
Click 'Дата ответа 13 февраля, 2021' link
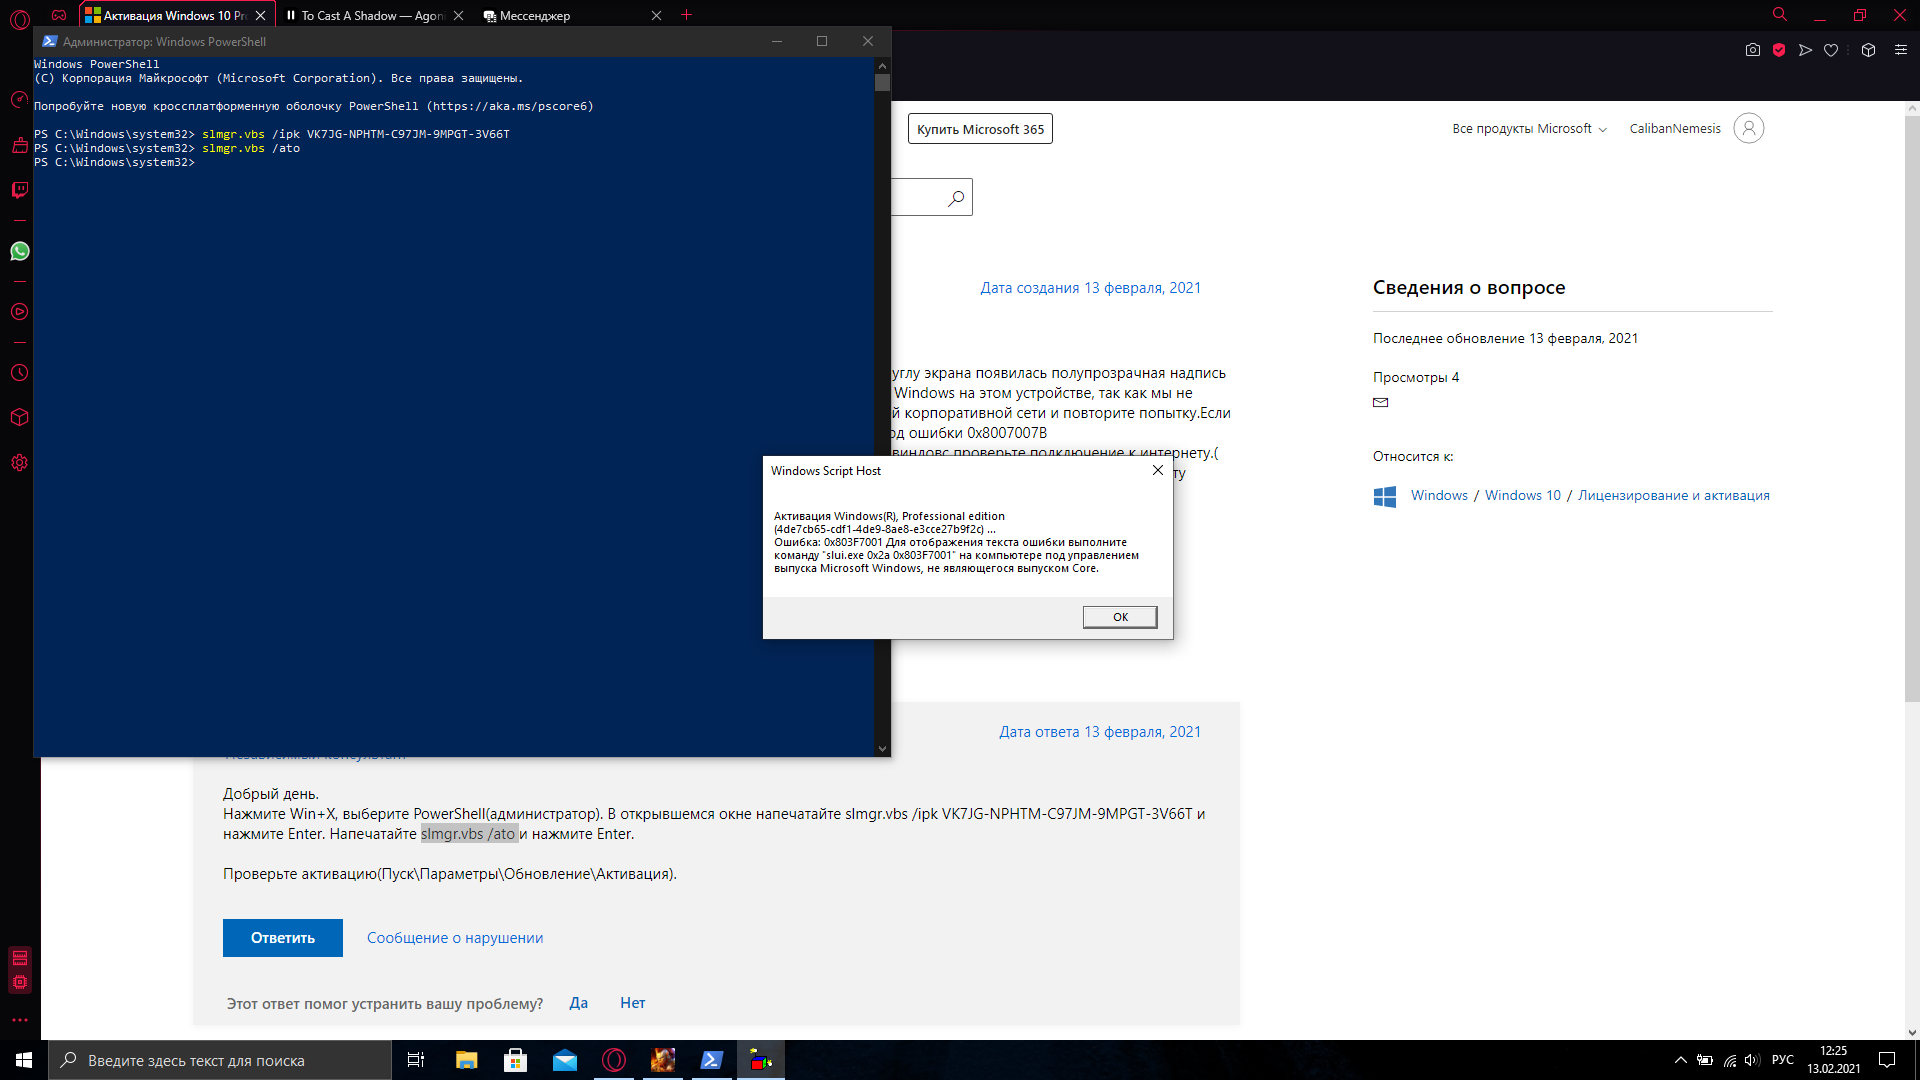tap(1100, 732)
